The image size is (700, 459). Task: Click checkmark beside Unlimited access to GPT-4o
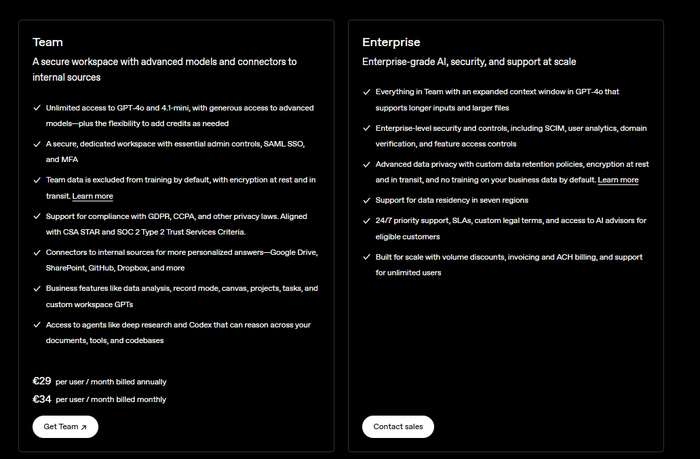37,107
